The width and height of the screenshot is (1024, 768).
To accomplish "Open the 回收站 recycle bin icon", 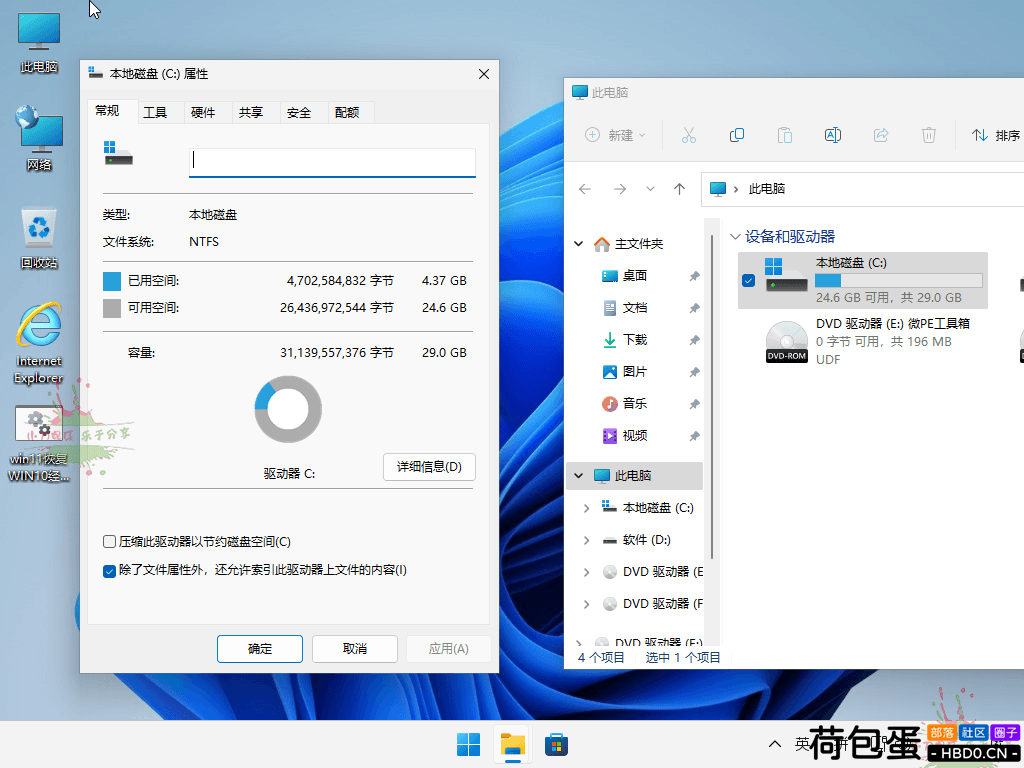I will pos(39,237).
